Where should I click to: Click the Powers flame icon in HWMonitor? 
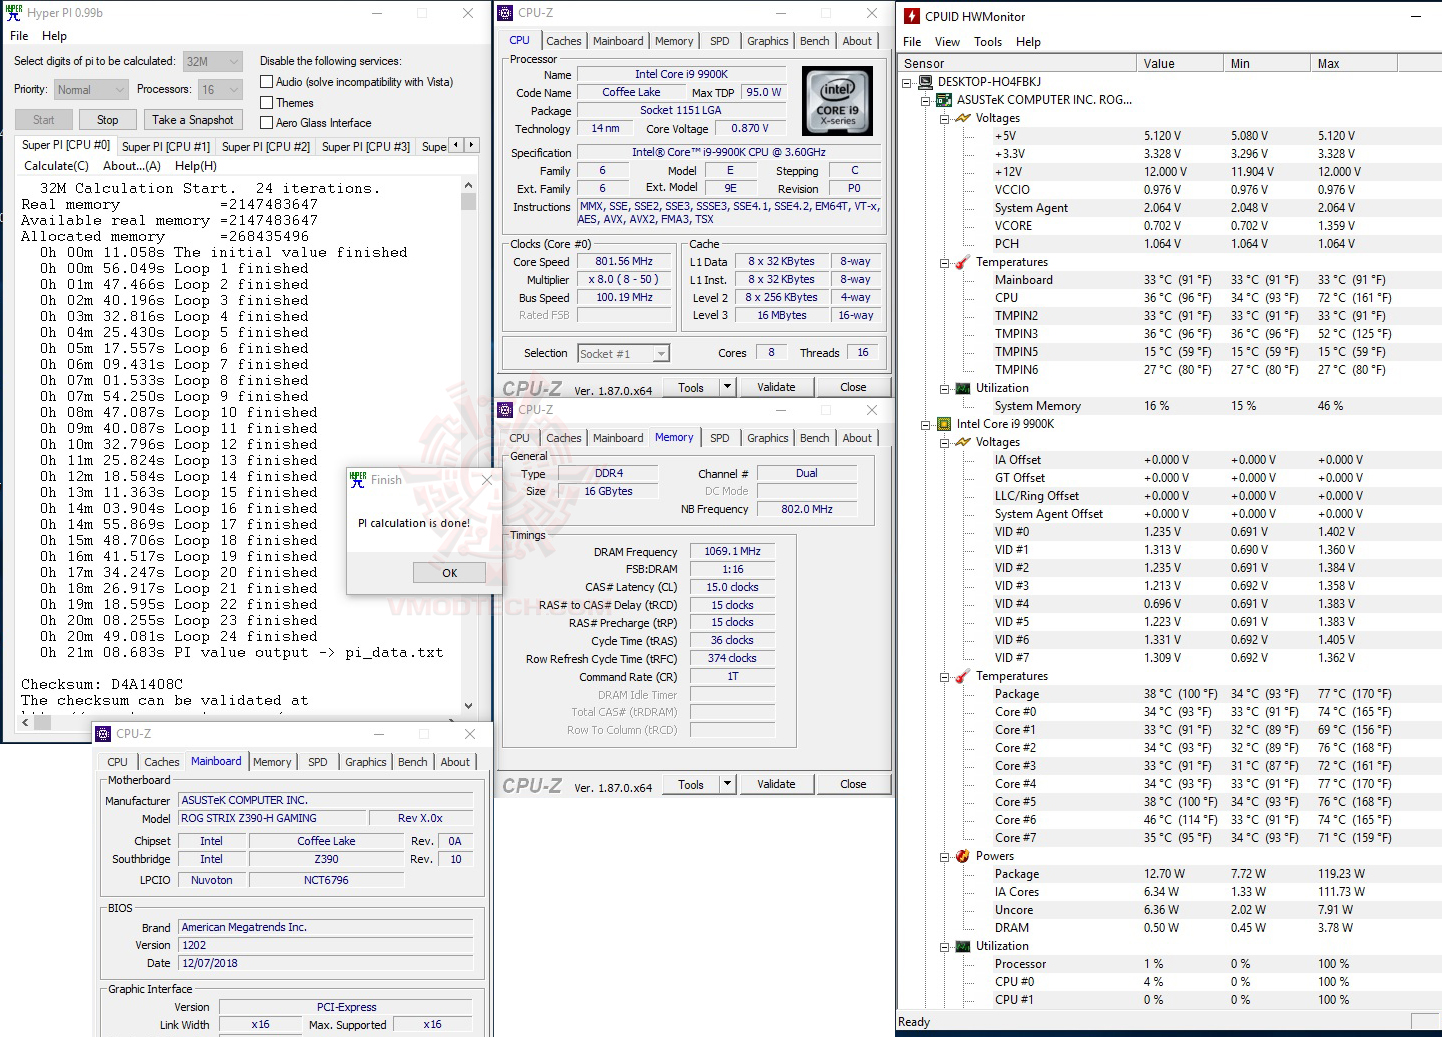click(x=962, y=856)
